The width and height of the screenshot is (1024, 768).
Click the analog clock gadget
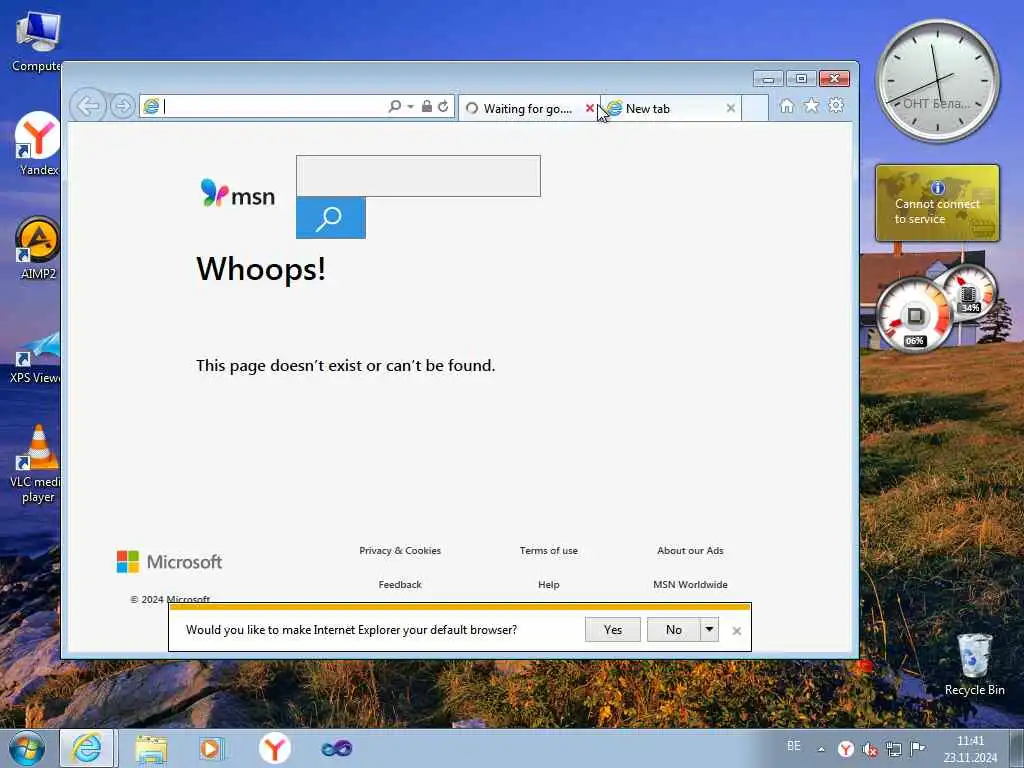(938, 81)
